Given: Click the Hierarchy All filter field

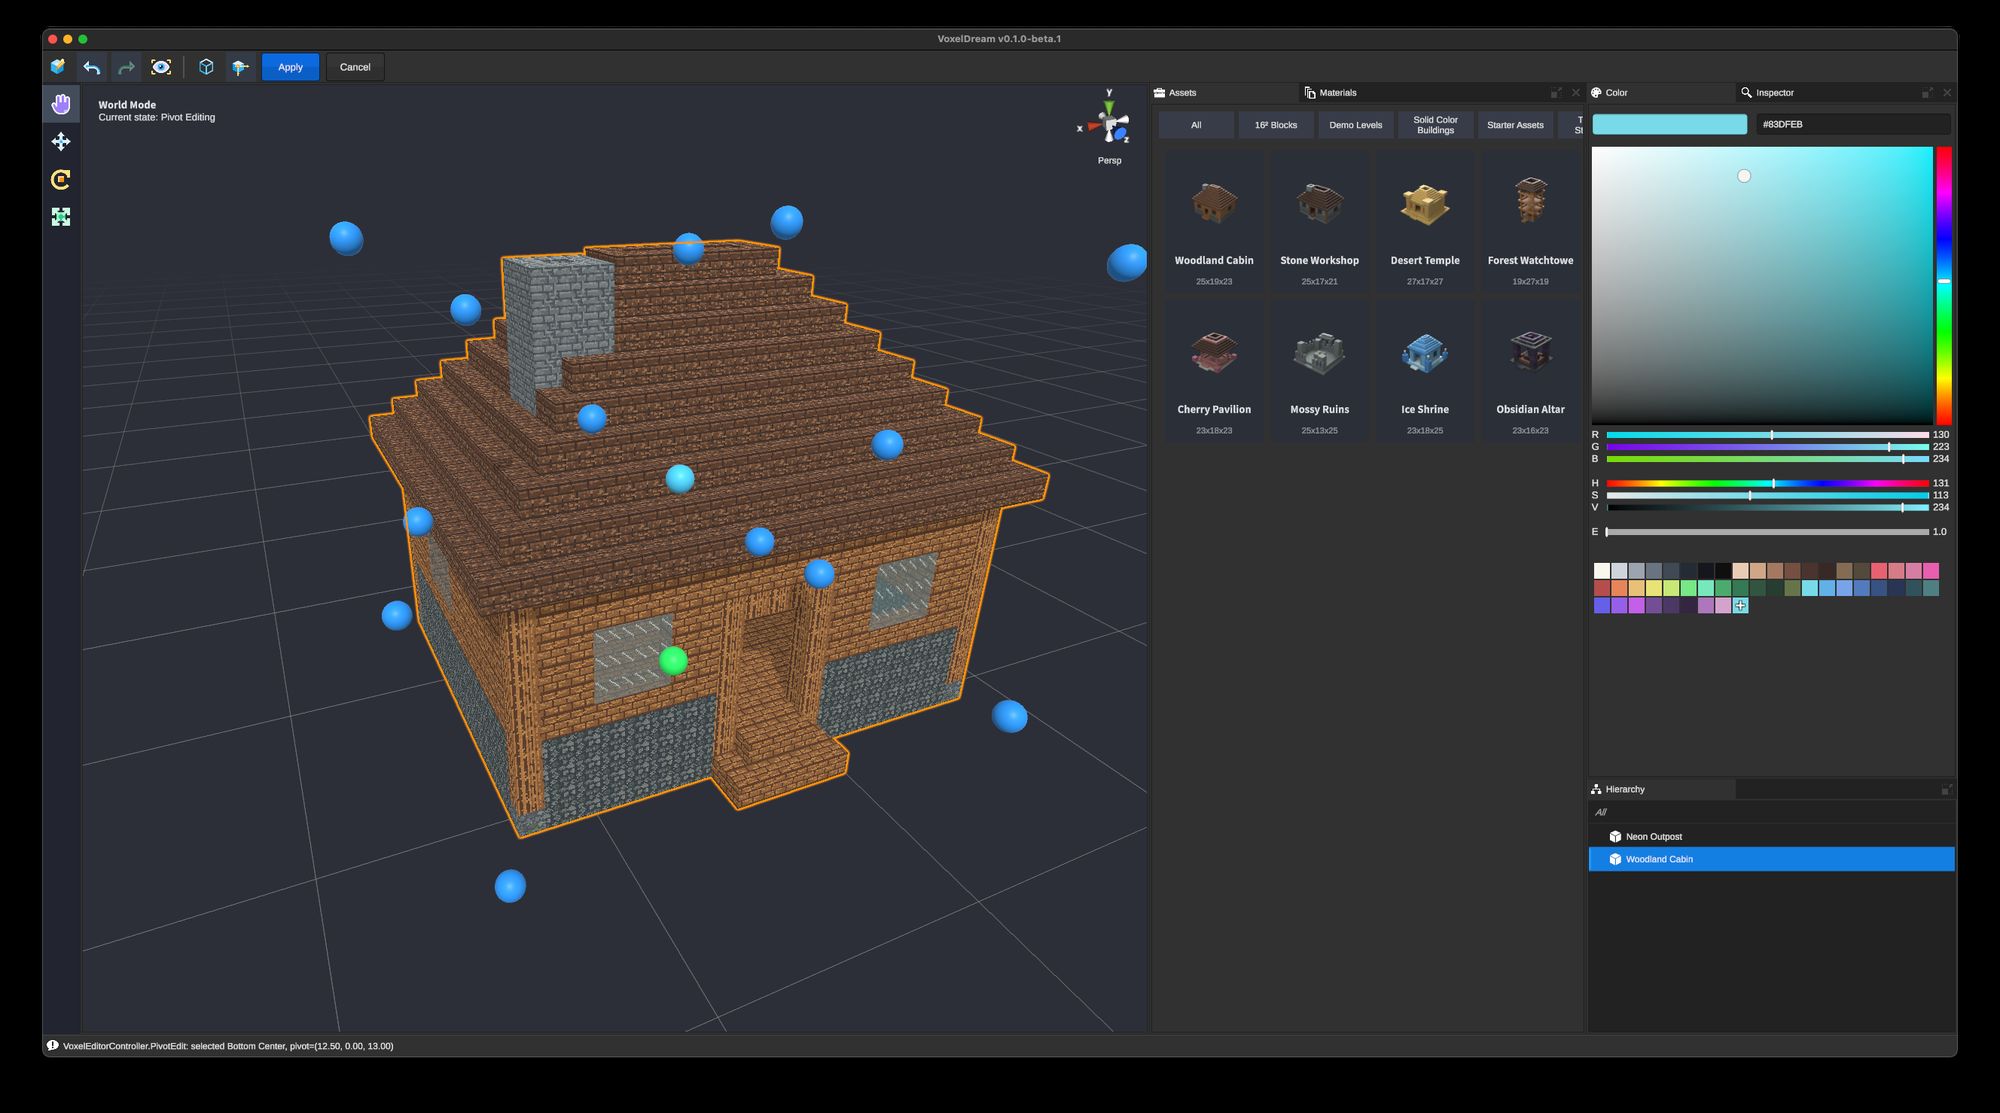Looking at the screenshot, I should tap(1771, 812).
